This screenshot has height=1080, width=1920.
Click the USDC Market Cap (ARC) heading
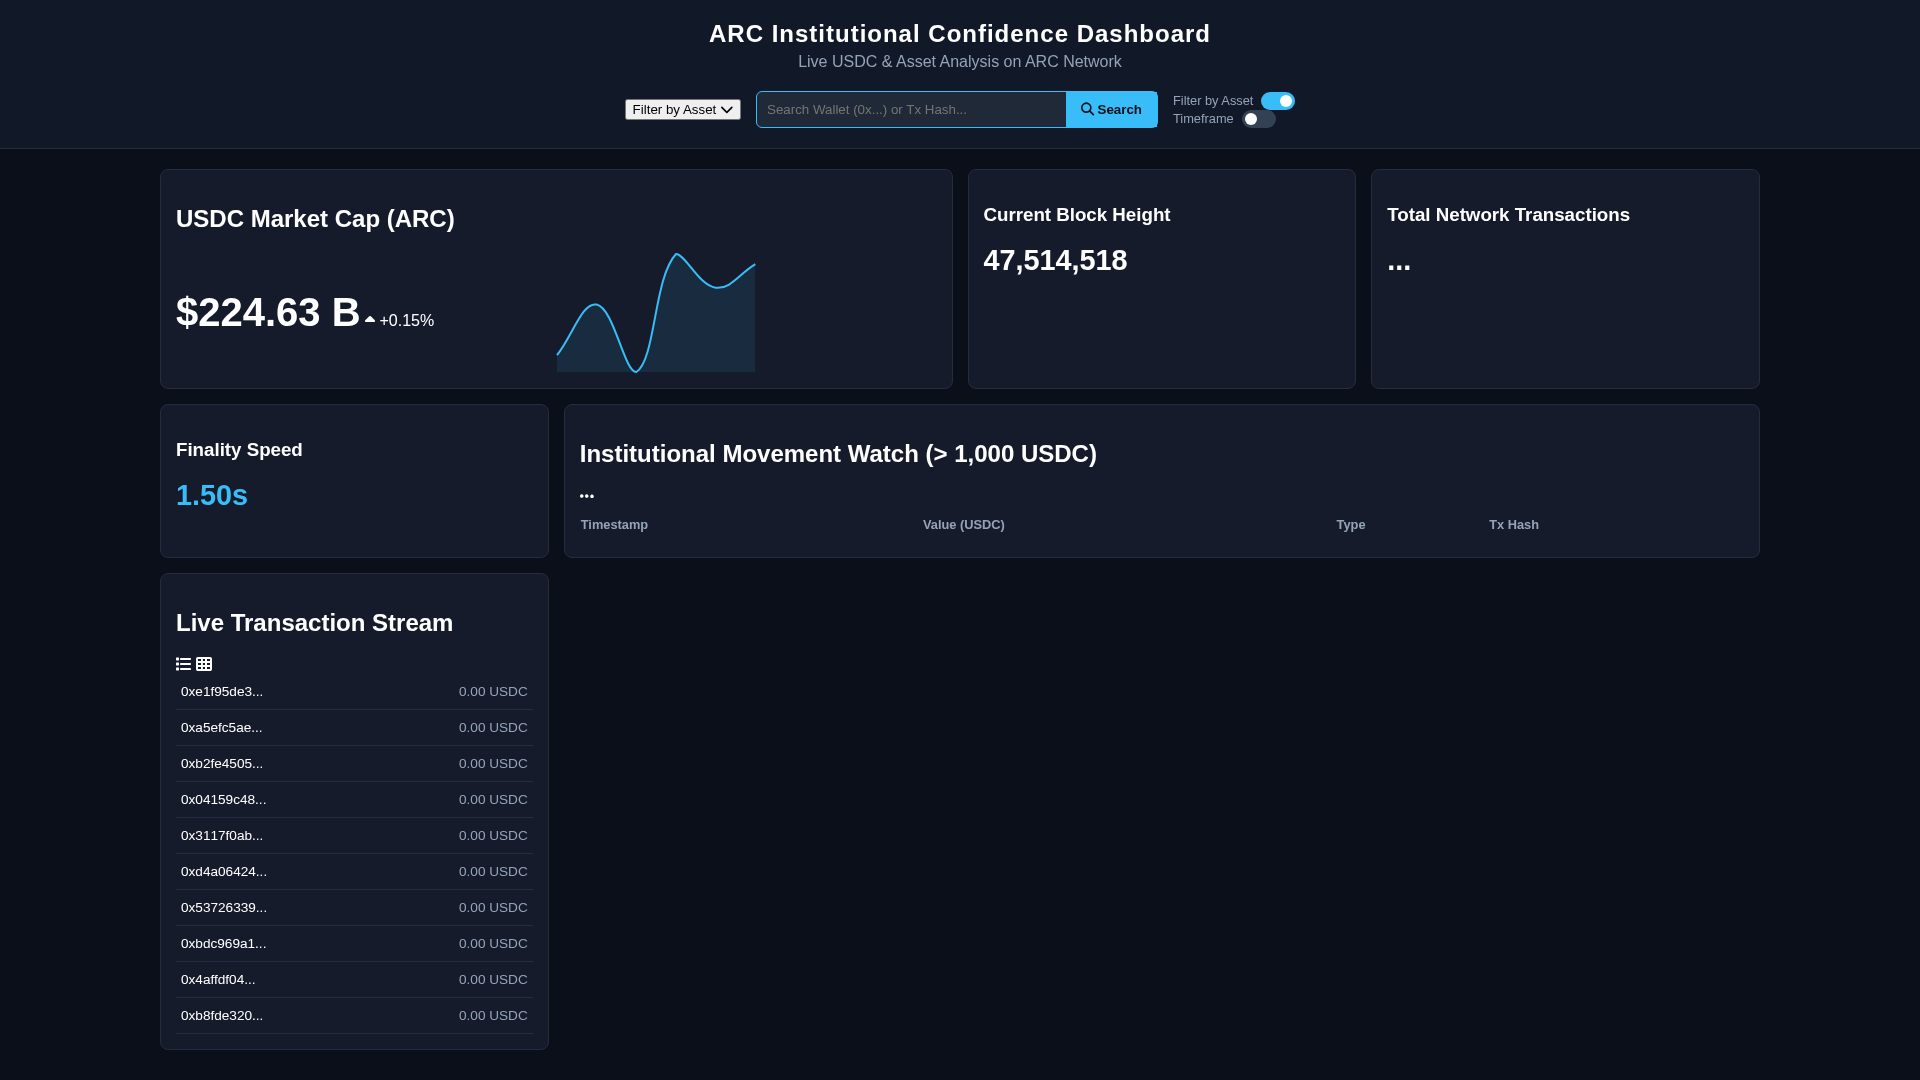tap(315, 219)
